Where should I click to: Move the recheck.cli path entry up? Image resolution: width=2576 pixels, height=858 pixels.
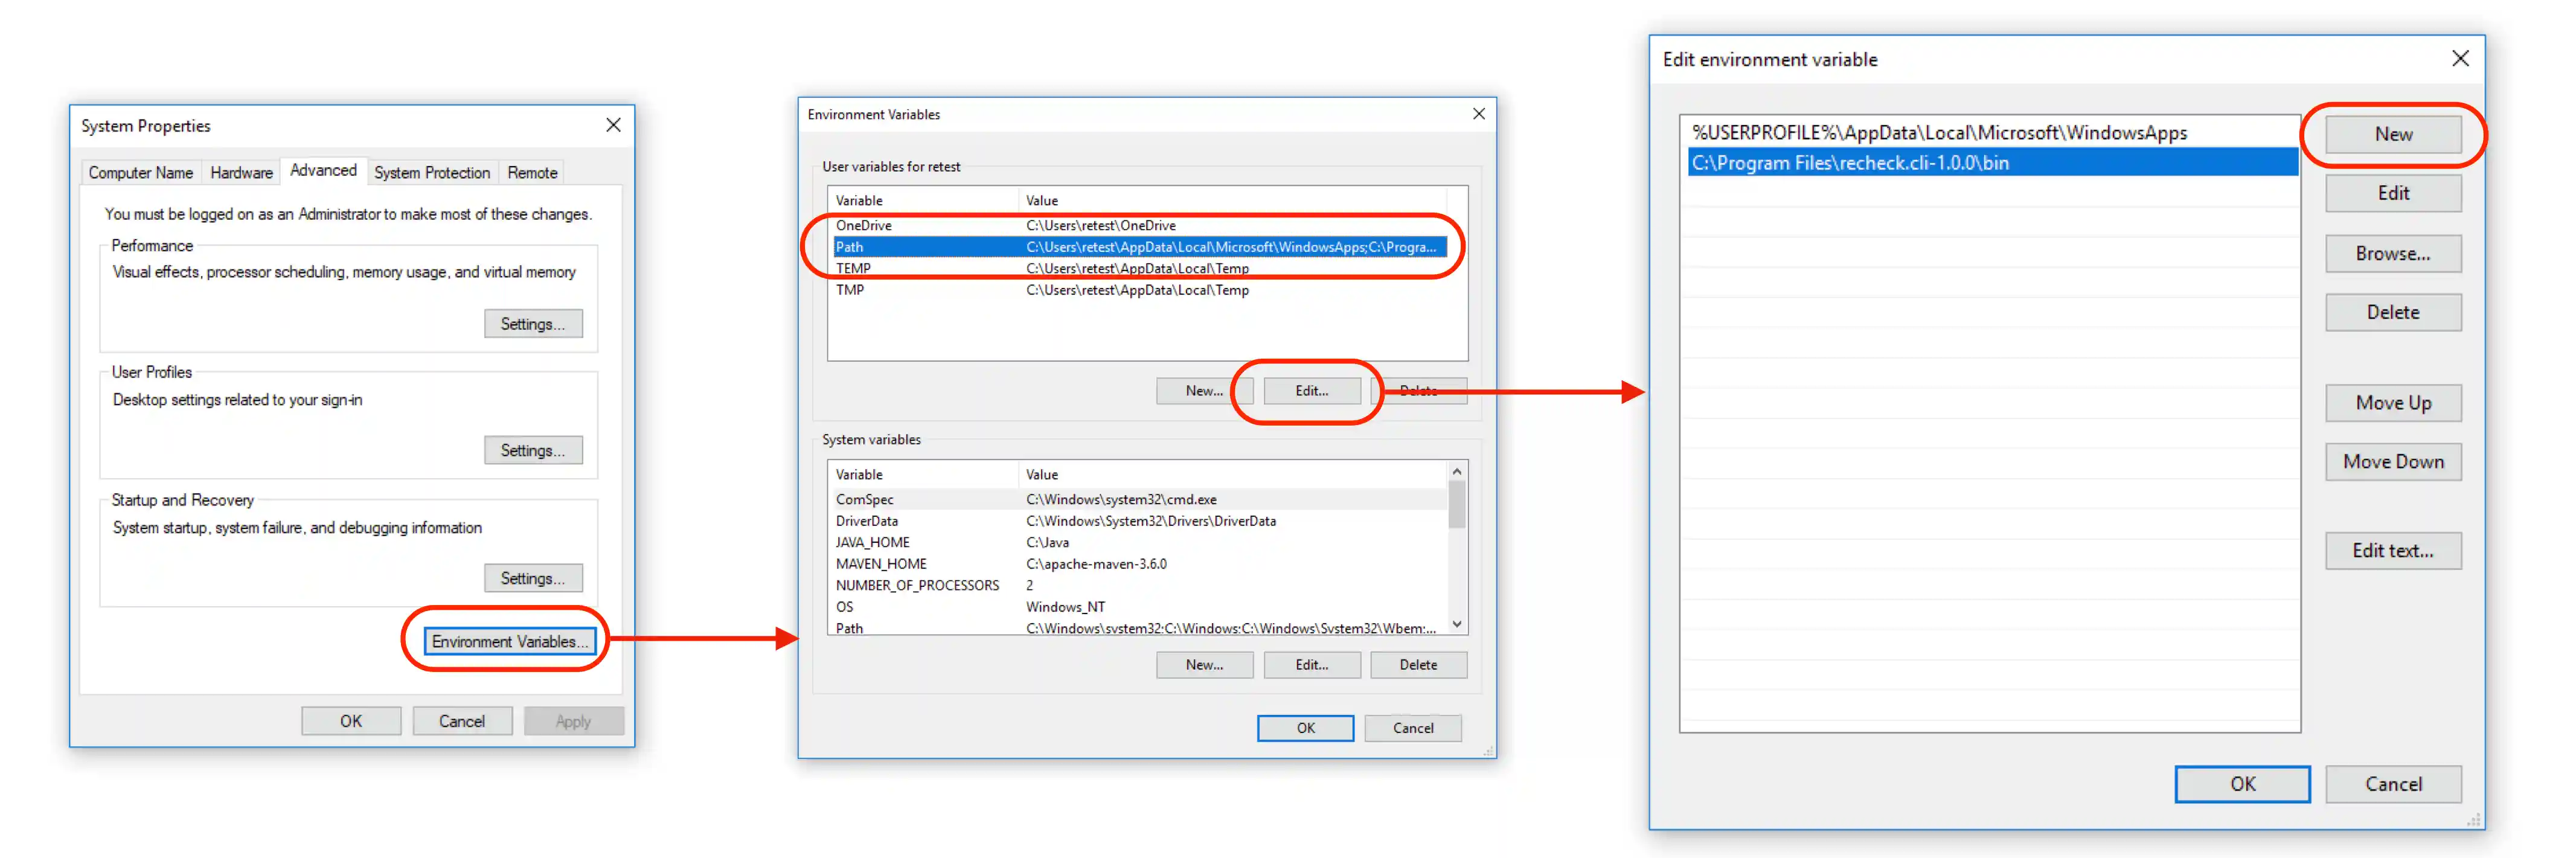pyautogui.click(x=2392, y=402)
